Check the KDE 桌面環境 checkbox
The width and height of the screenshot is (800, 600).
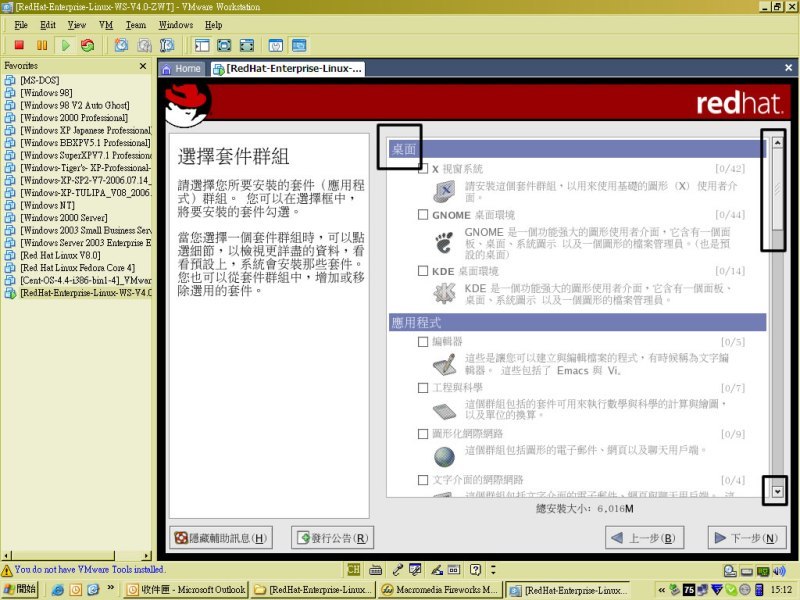coord(423,271)
